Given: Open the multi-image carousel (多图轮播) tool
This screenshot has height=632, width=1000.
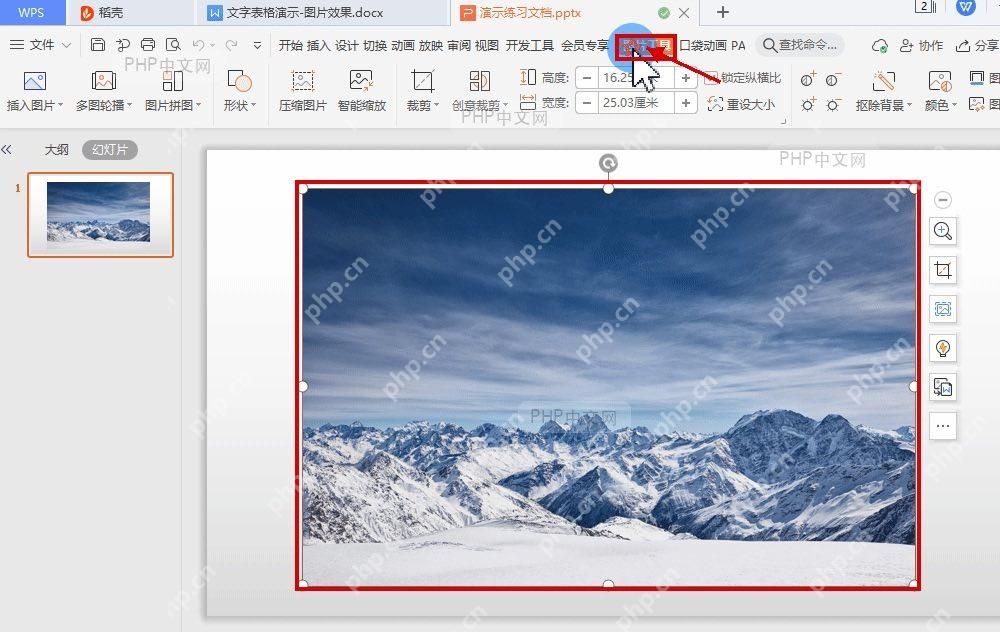Looking at the screenshot, I should (103, 81).
